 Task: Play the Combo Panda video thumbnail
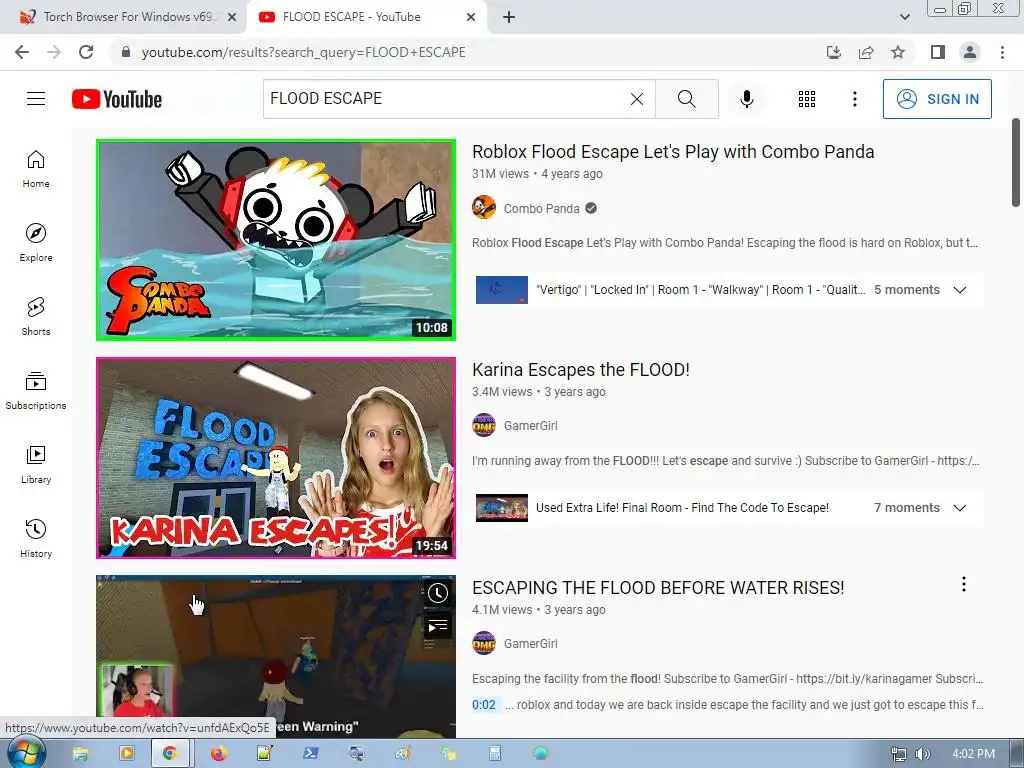[x=276, y=240]
